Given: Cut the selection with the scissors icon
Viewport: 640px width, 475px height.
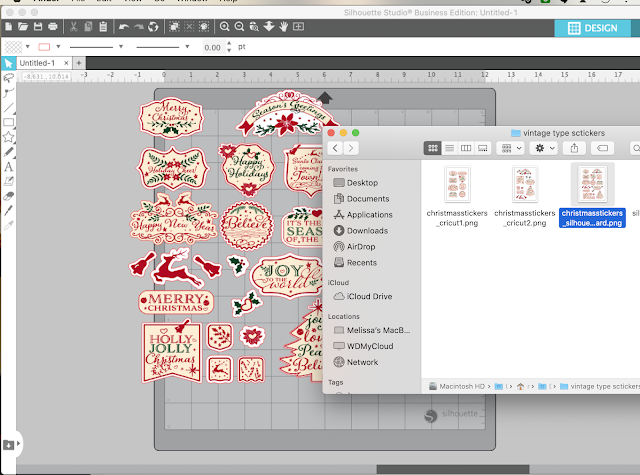Looking at the screenshot, I should coord(73,27).
